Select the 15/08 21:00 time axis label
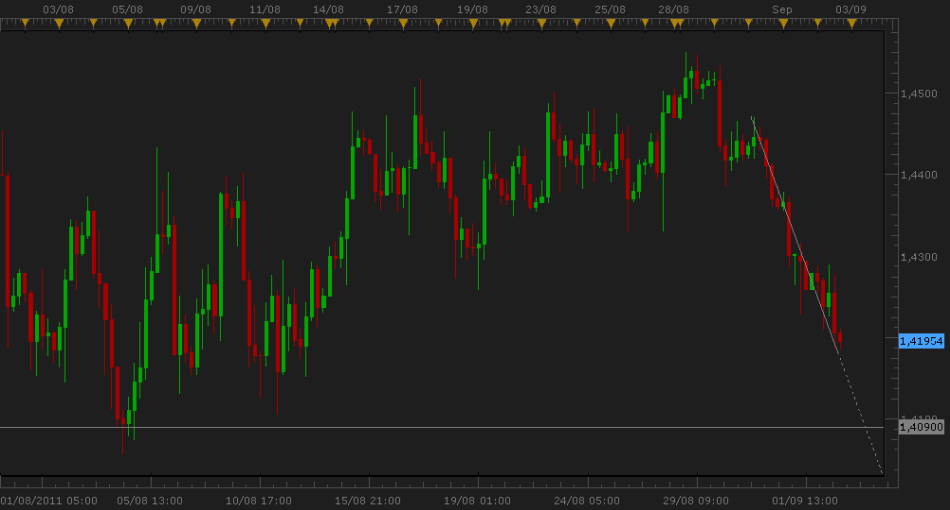The height and width of the screenshot is (510, 950). click(x=367, y=500)
